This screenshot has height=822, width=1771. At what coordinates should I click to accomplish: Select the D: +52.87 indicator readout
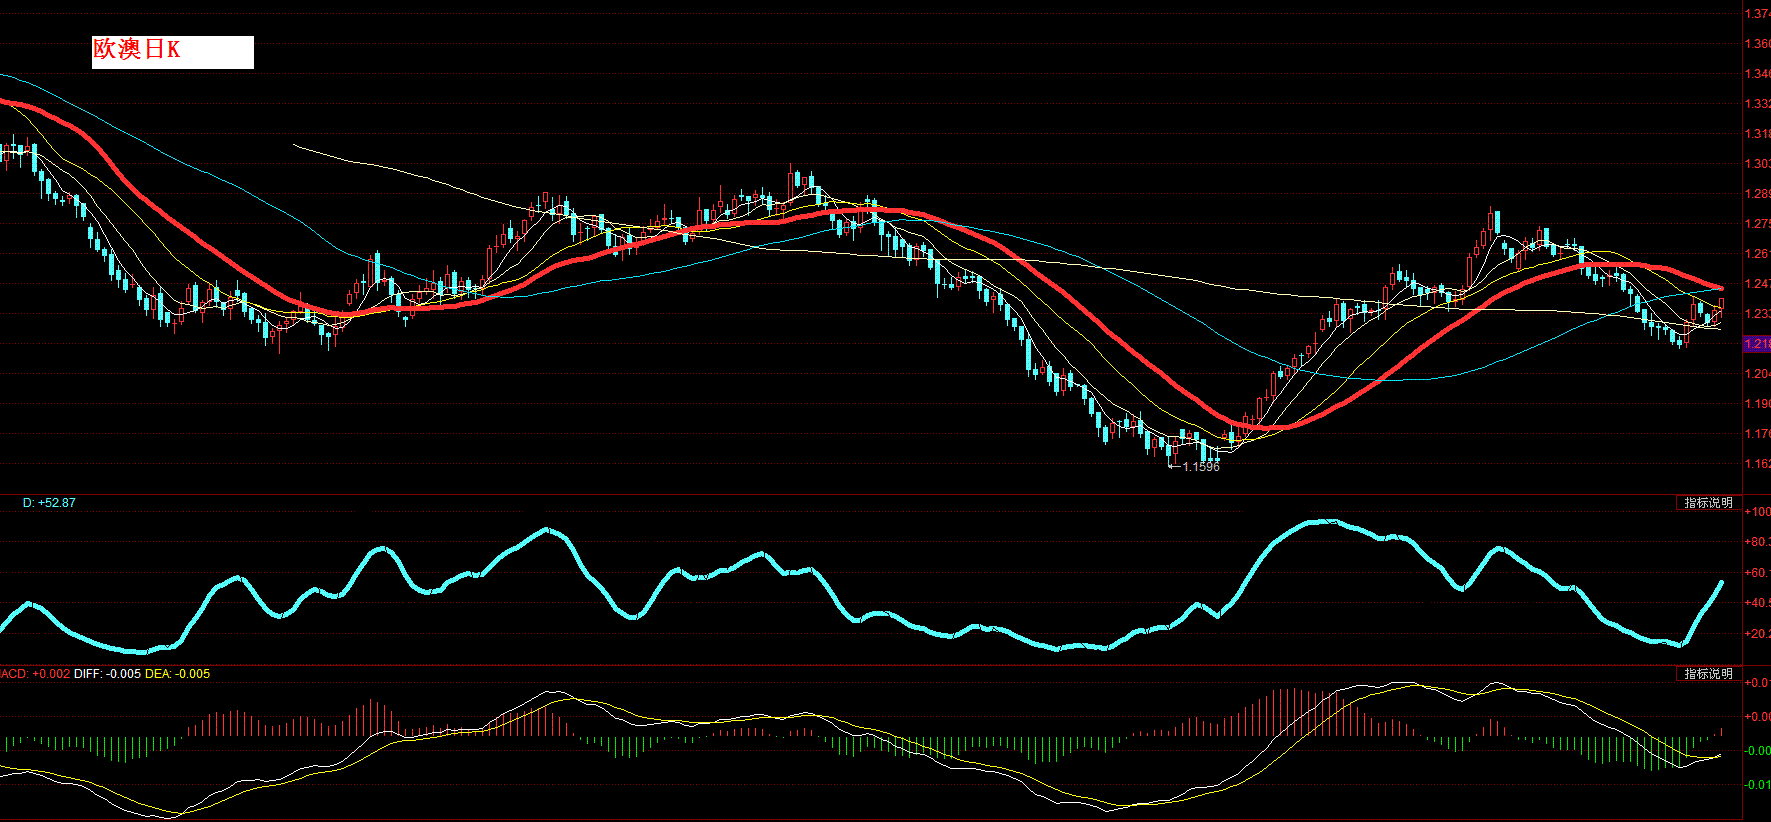click(49, 503)
